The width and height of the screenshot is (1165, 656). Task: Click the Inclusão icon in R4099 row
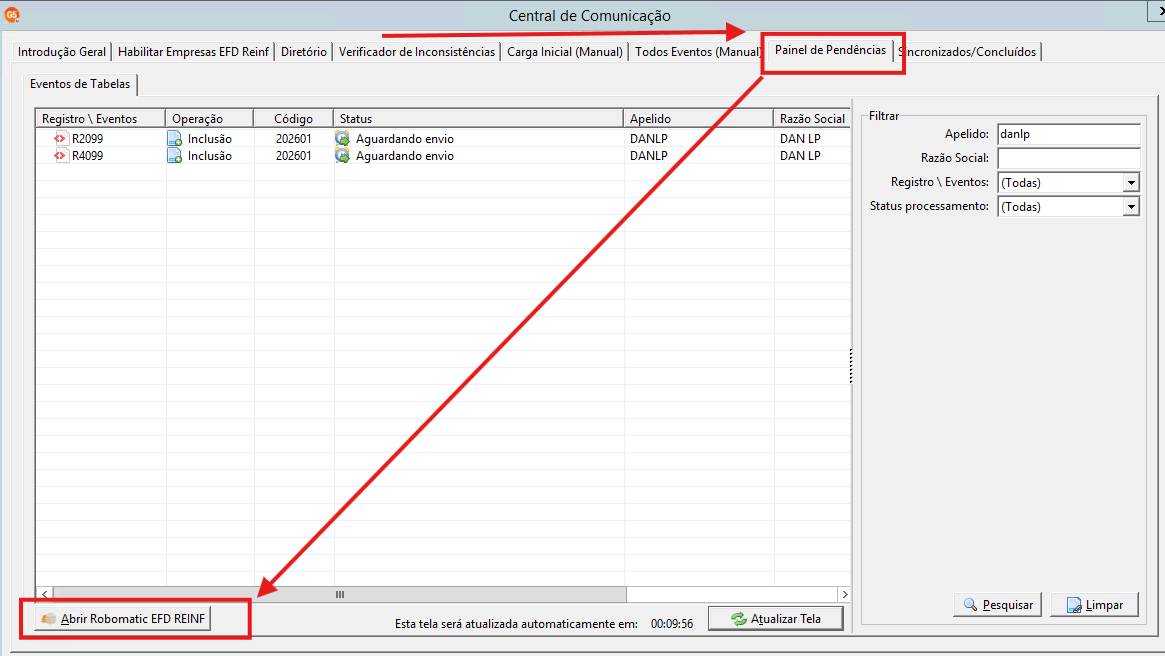(175, 155)
